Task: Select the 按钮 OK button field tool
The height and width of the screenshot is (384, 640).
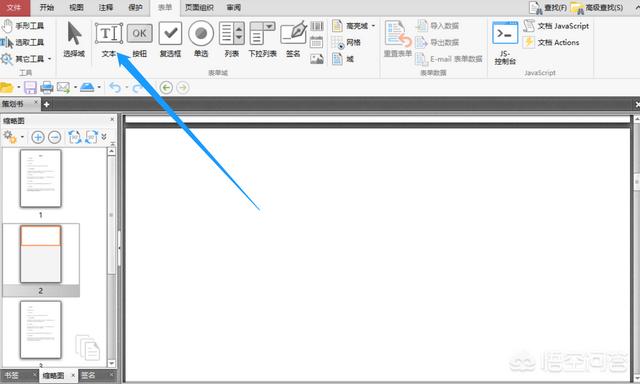Action: pos(140,40)
